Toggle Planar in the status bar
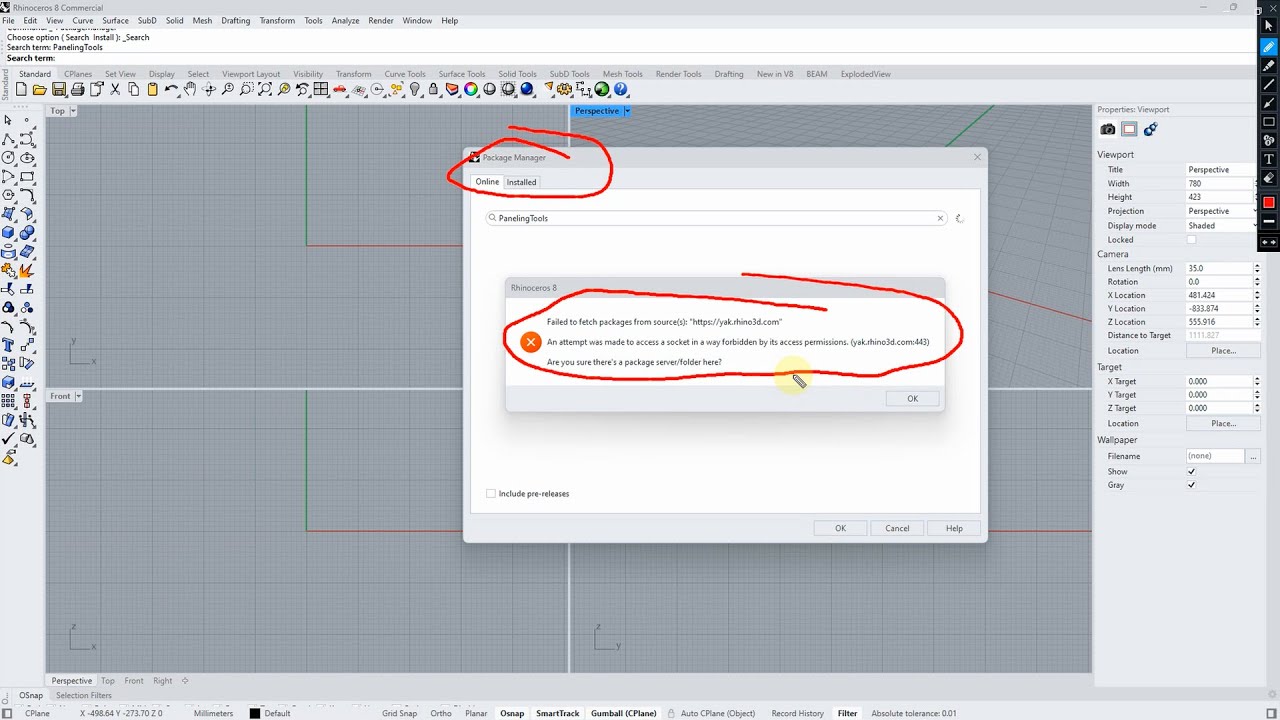Image resolution: width=1280 pixels, height=720 pixels. (x=476, y=713)
